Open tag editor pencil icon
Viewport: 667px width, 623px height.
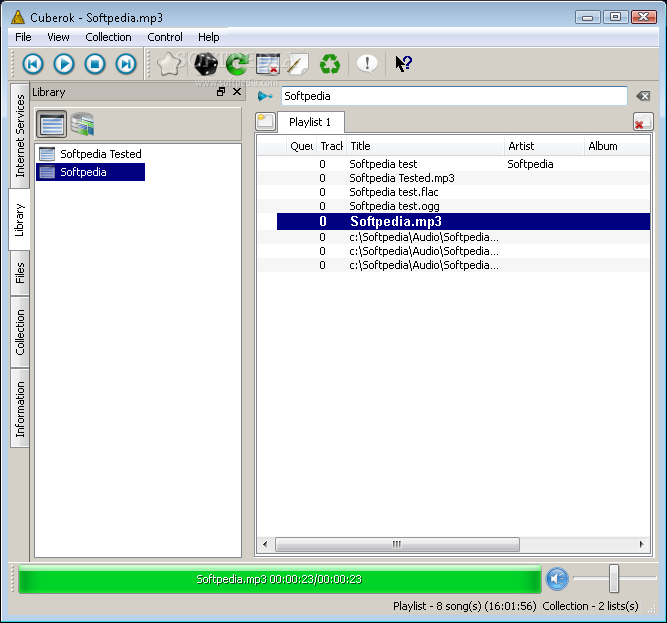[x=298, y=64]
